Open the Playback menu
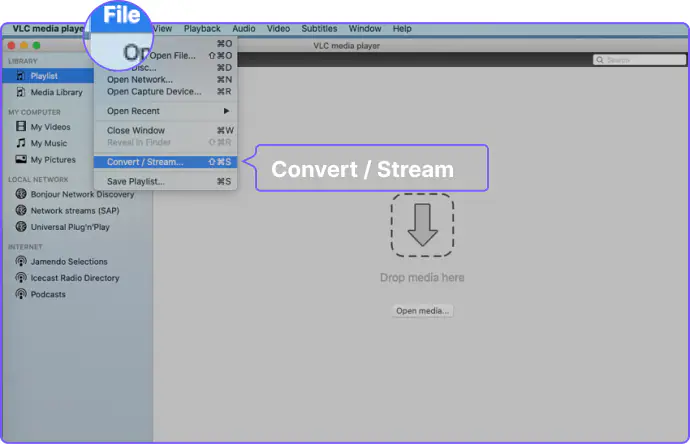 [202, 29]
